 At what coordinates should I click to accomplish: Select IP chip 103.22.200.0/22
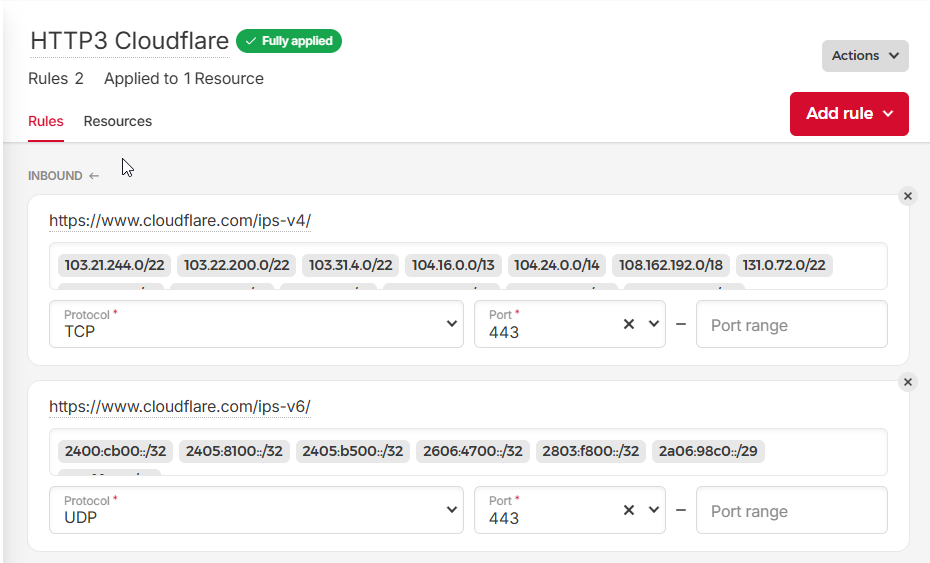point(236,265)
